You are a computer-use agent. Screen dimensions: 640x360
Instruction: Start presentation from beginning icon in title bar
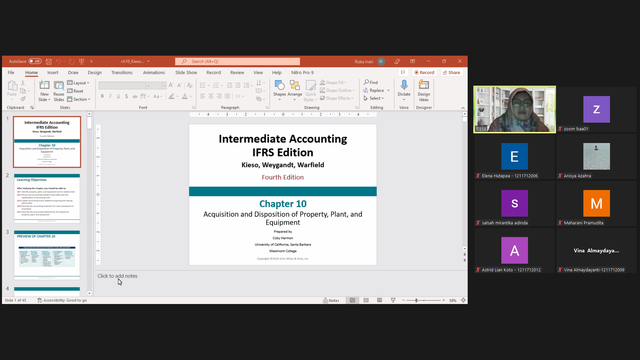(82, 61)
